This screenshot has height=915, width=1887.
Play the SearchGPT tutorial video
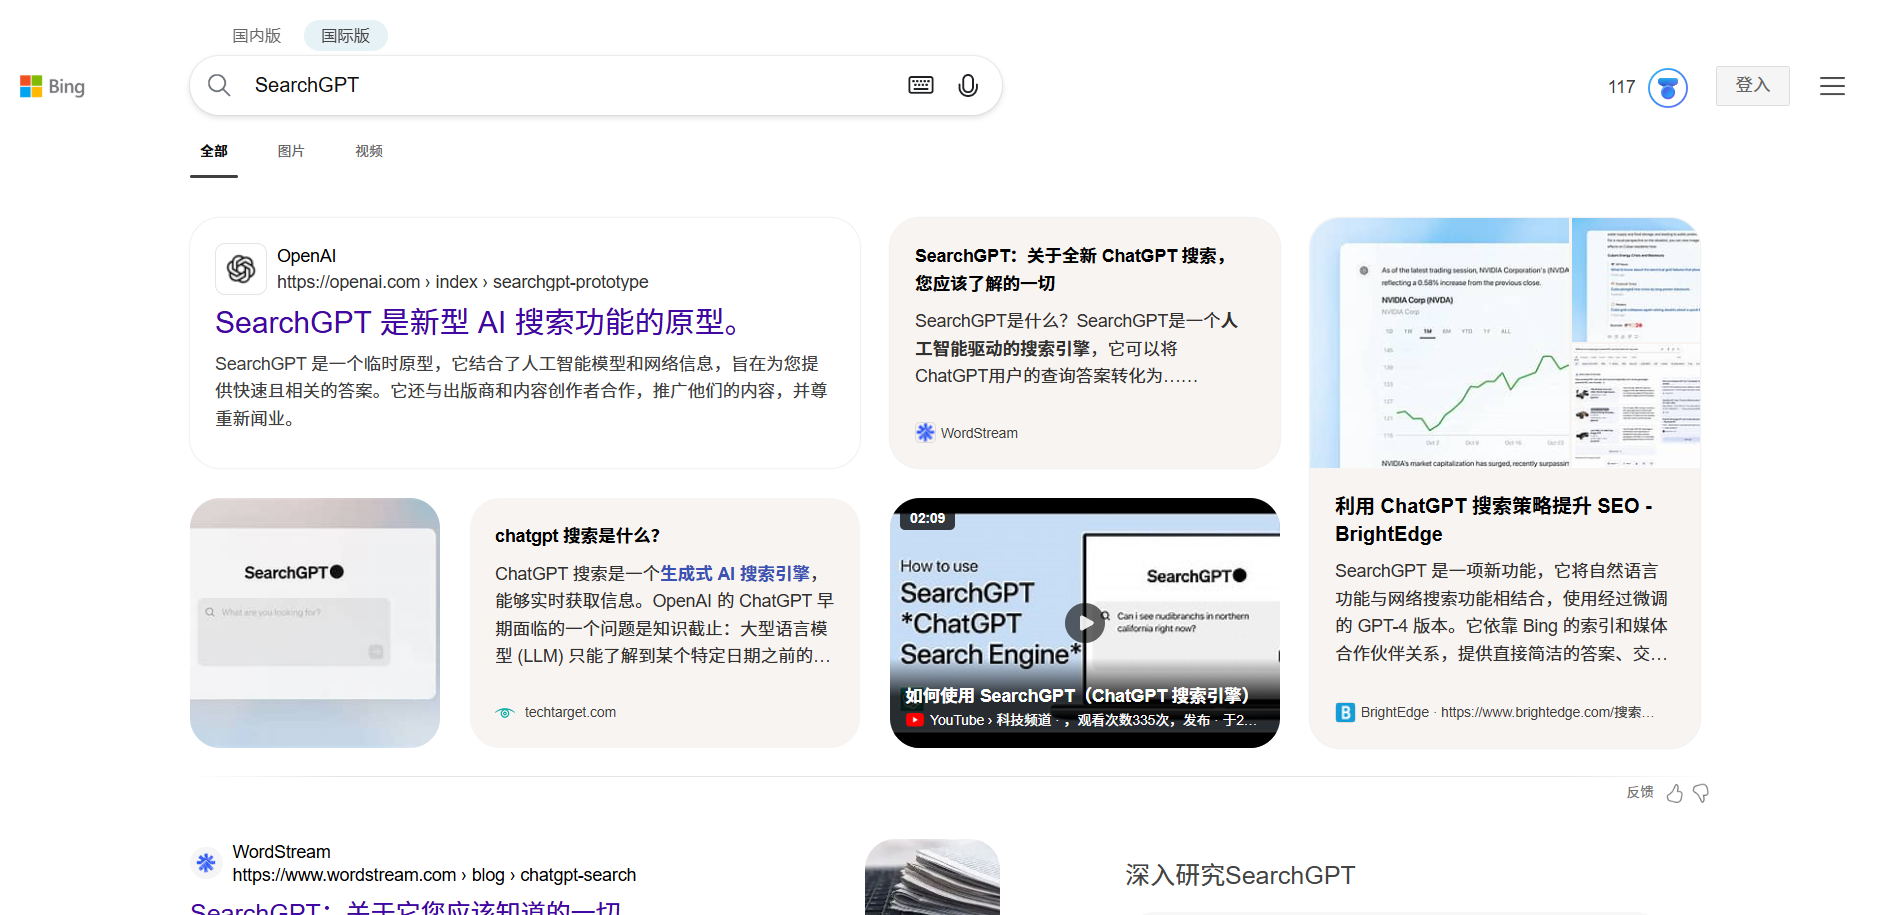[1084, 622]
